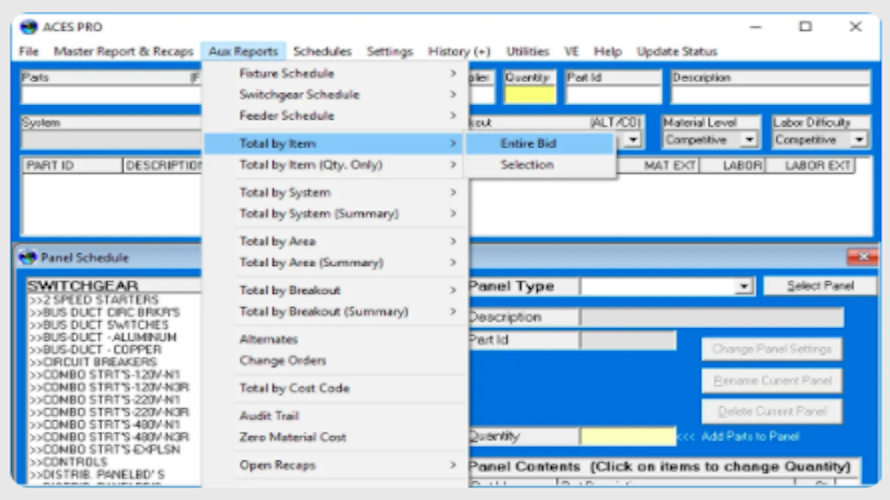Screen dimensions: 890x500
Task: Expand Total by System (Summary)
Action: [x=335, y=213]
